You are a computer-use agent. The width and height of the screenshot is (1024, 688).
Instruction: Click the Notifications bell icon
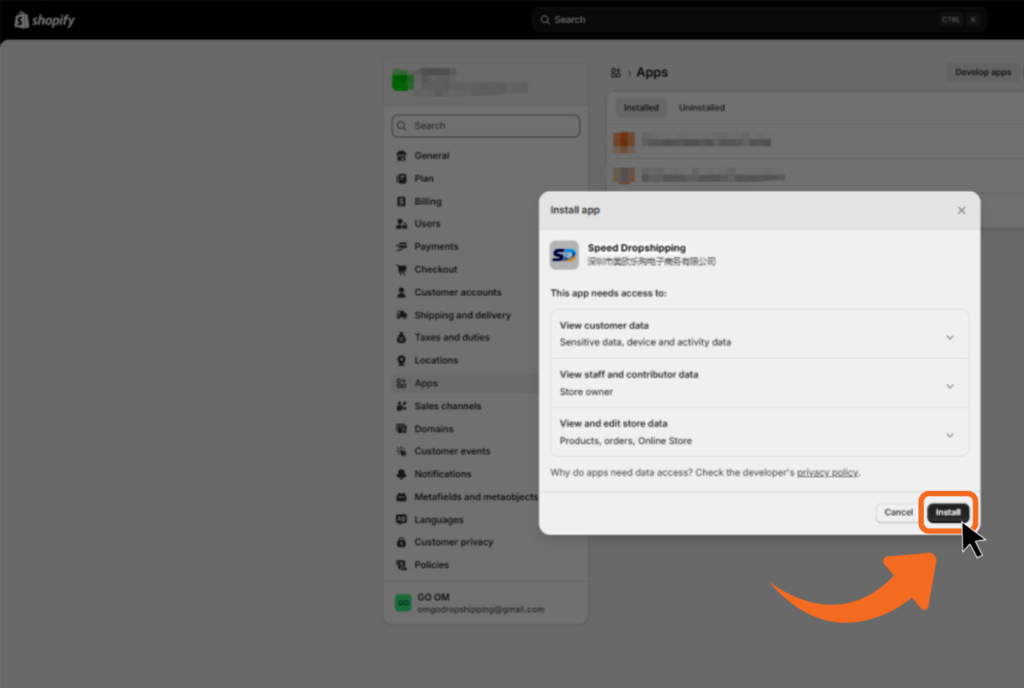point(402,474)
